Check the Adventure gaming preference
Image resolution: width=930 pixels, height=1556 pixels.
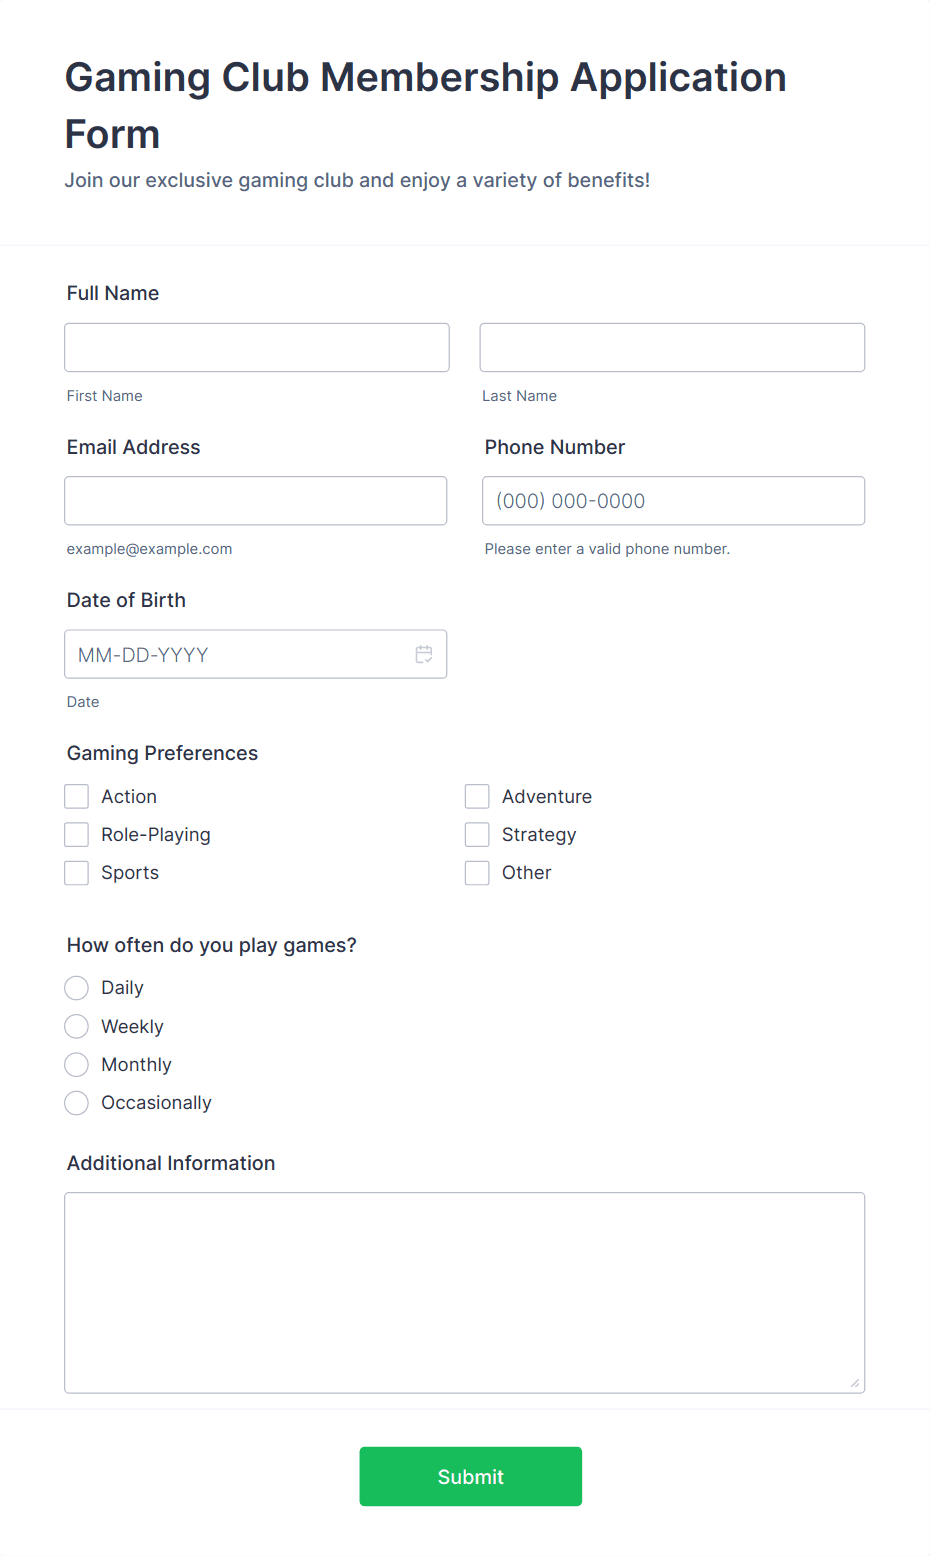click(x=477, y=796)
